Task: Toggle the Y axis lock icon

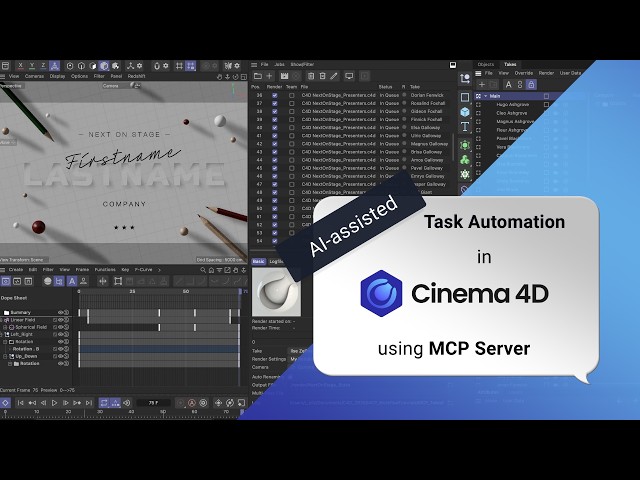Action: pyautogui.click(x=32, y=66)
